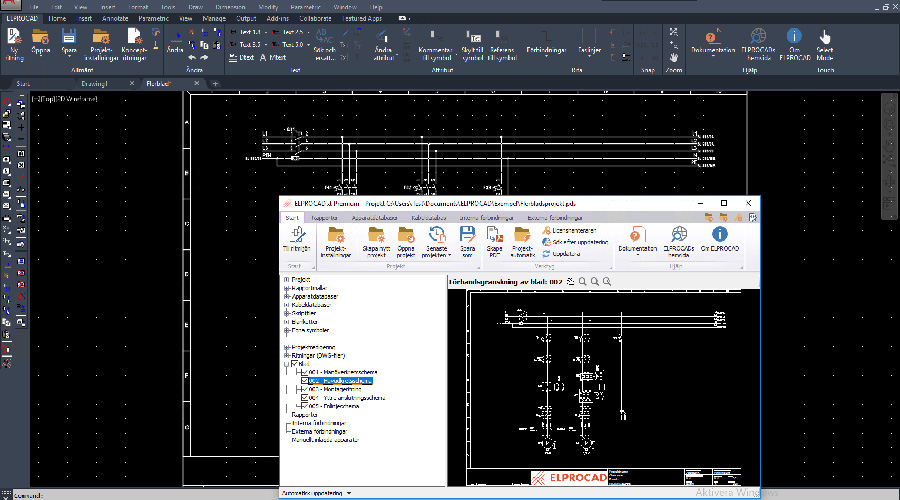Click the Öppna folder icon in the CAD ribbon
This screenshot has width=900, height=500.
tap(40, 37)
